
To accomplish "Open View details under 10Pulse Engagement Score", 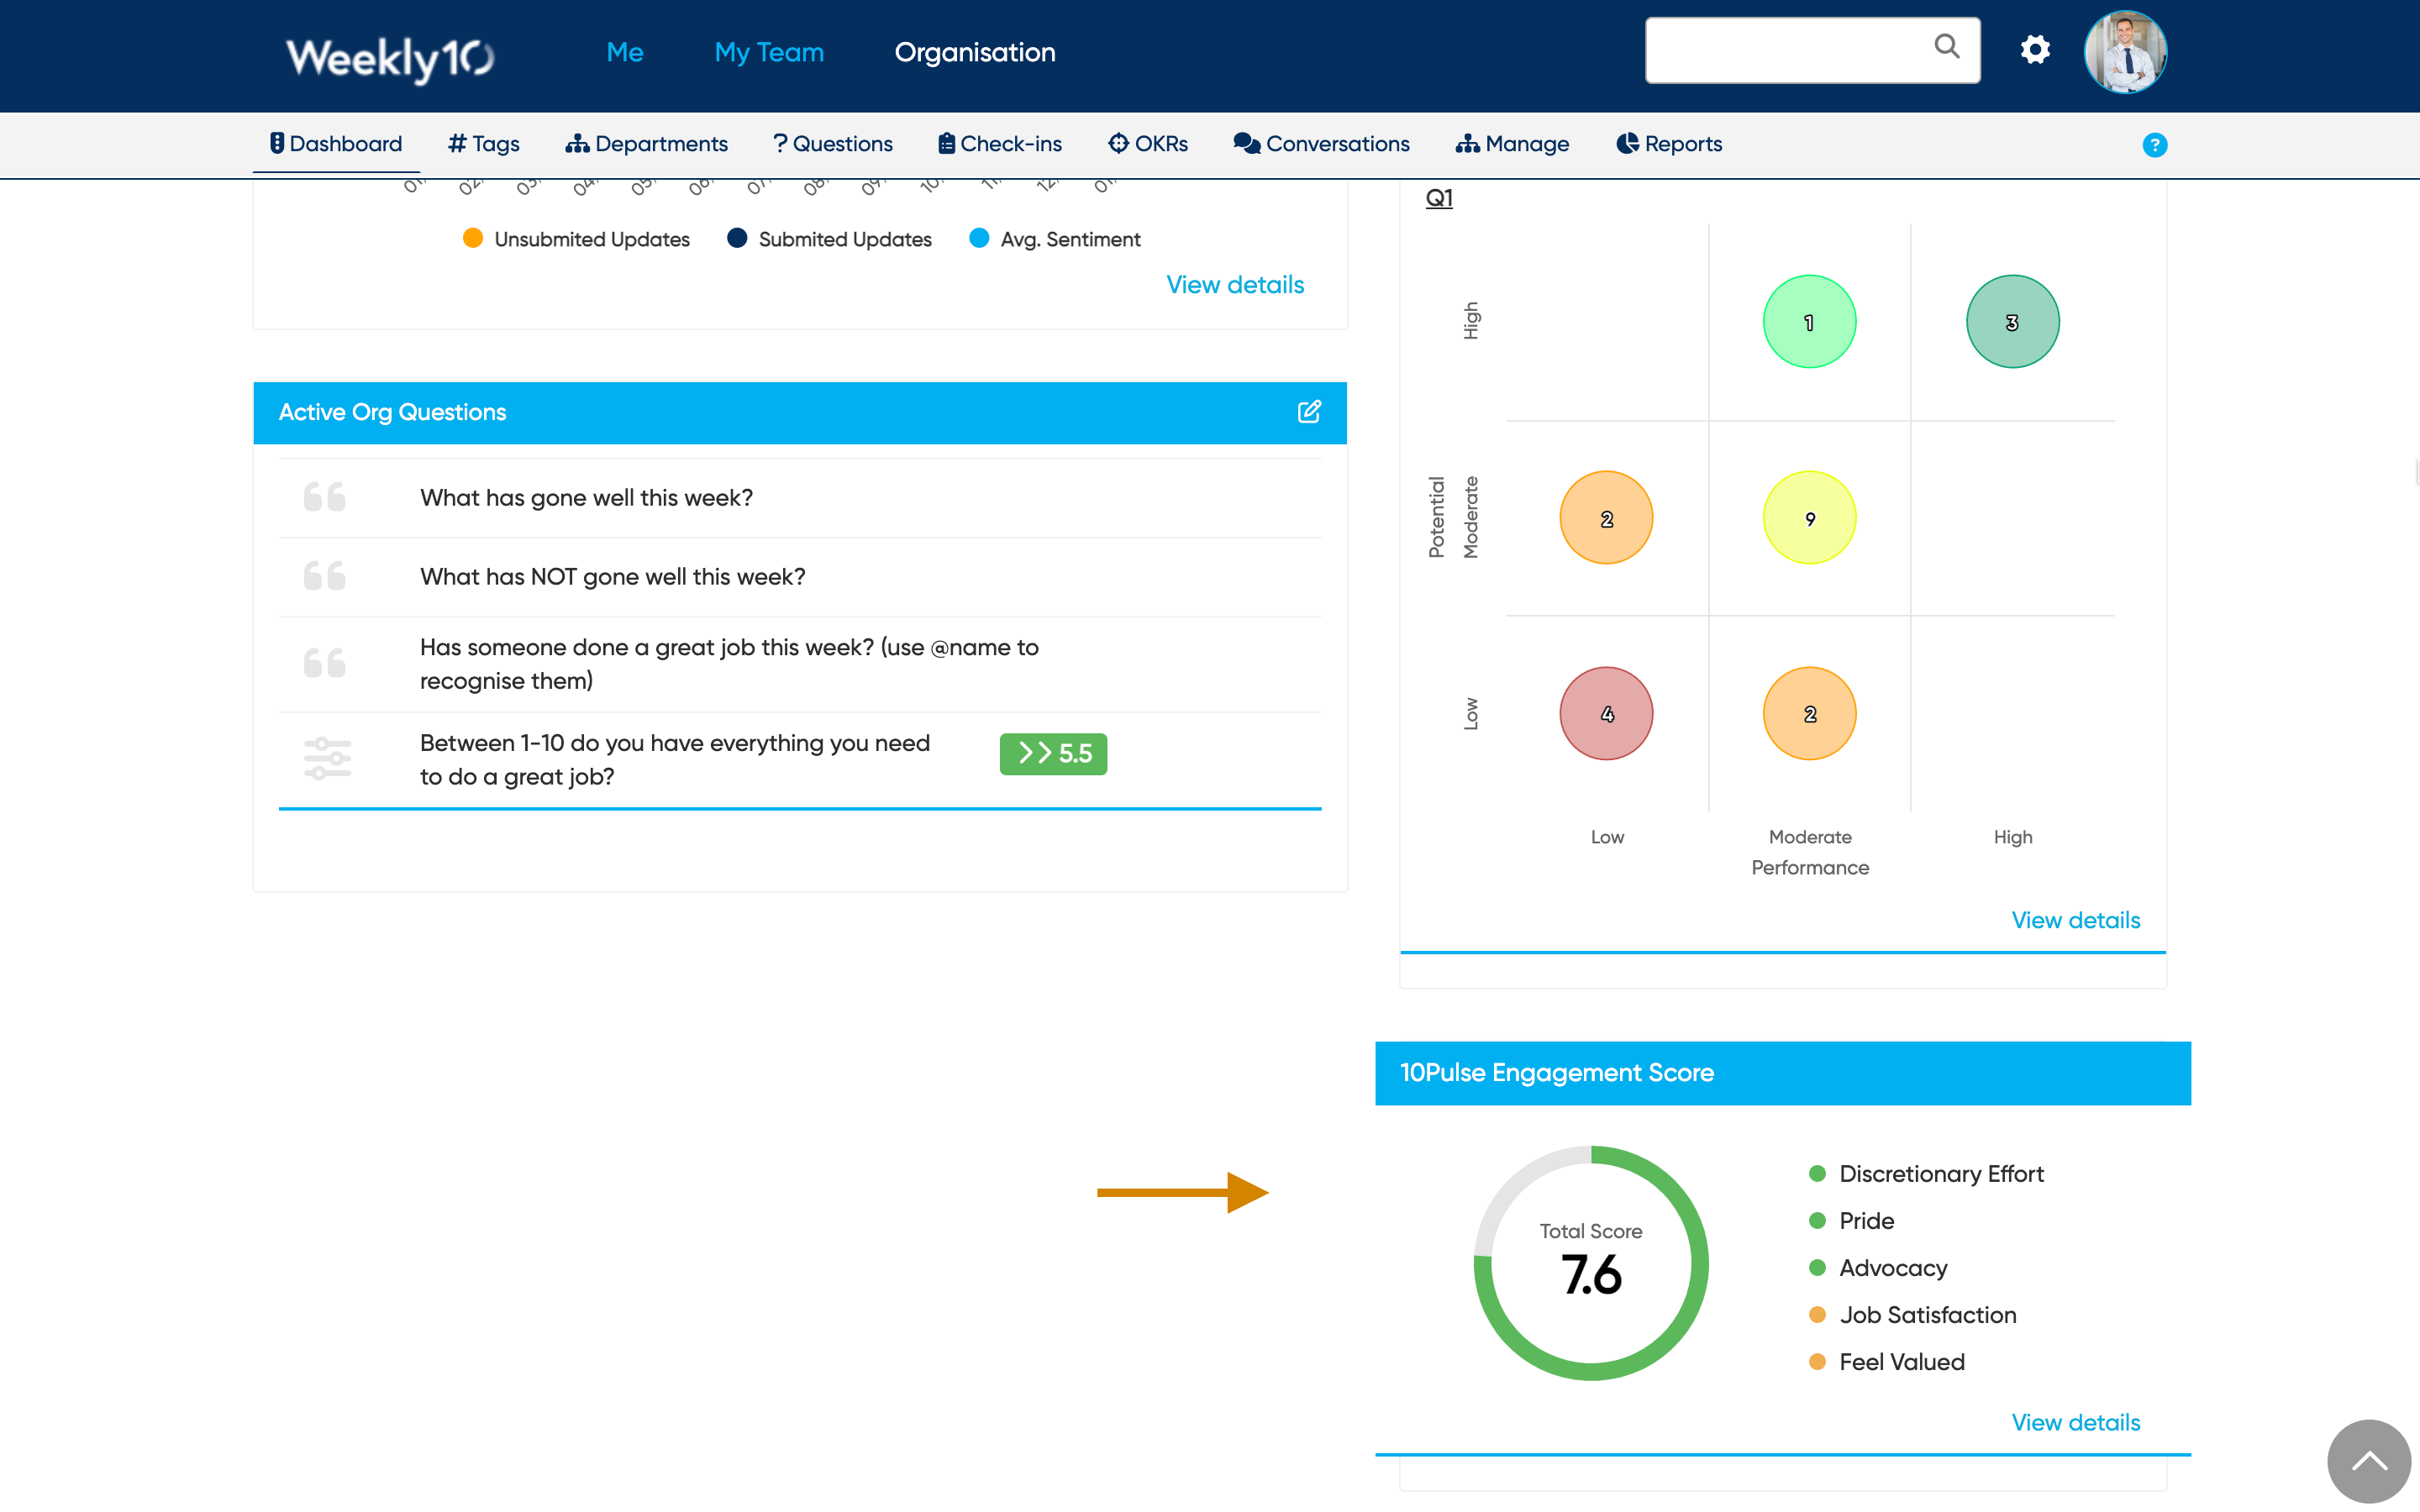I will tap(2075, 1422).
